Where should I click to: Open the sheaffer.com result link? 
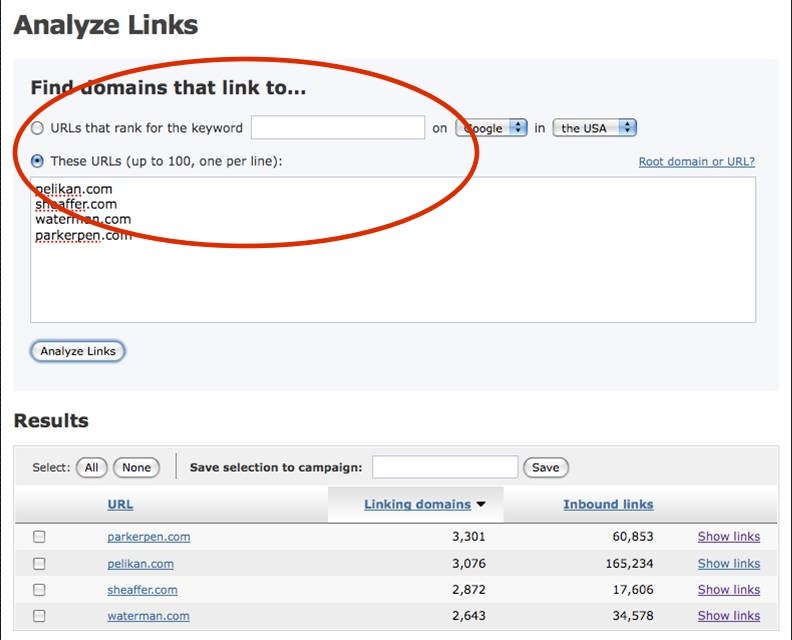point(142,590)
